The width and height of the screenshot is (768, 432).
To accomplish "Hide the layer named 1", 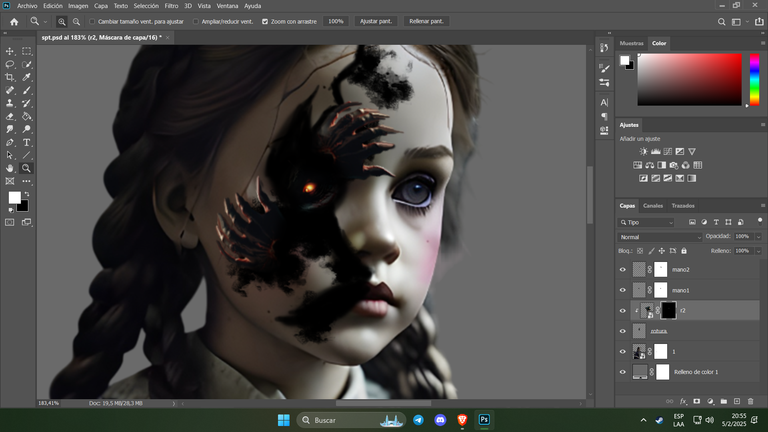I will [x=623, y=352].
